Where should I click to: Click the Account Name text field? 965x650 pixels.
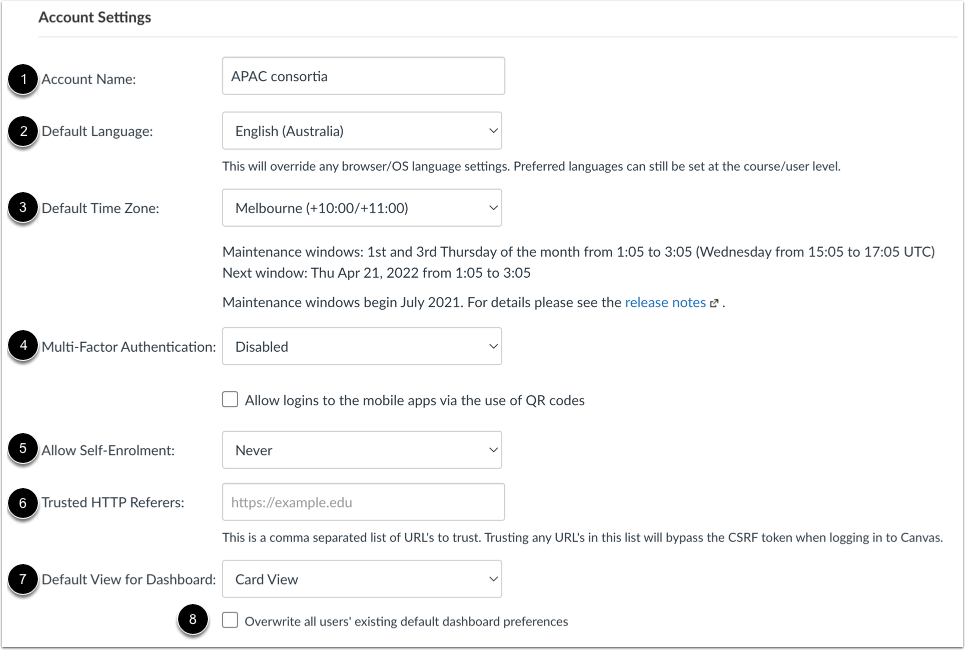point(362,75)
